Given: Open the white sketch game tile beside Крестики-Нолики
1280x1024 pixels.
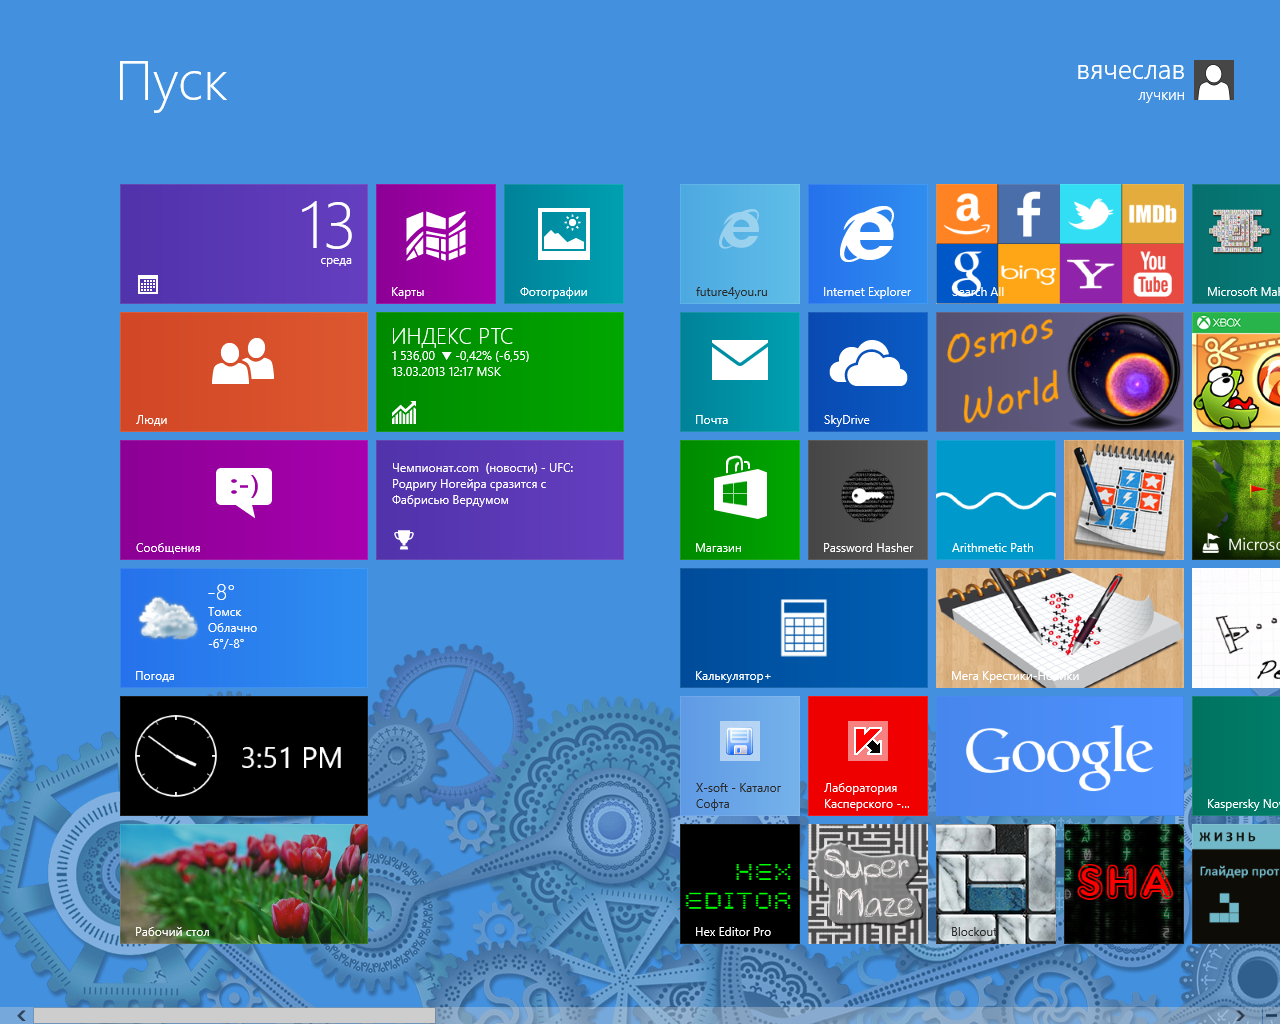Looking at the screenshot, I should 1236,628.
